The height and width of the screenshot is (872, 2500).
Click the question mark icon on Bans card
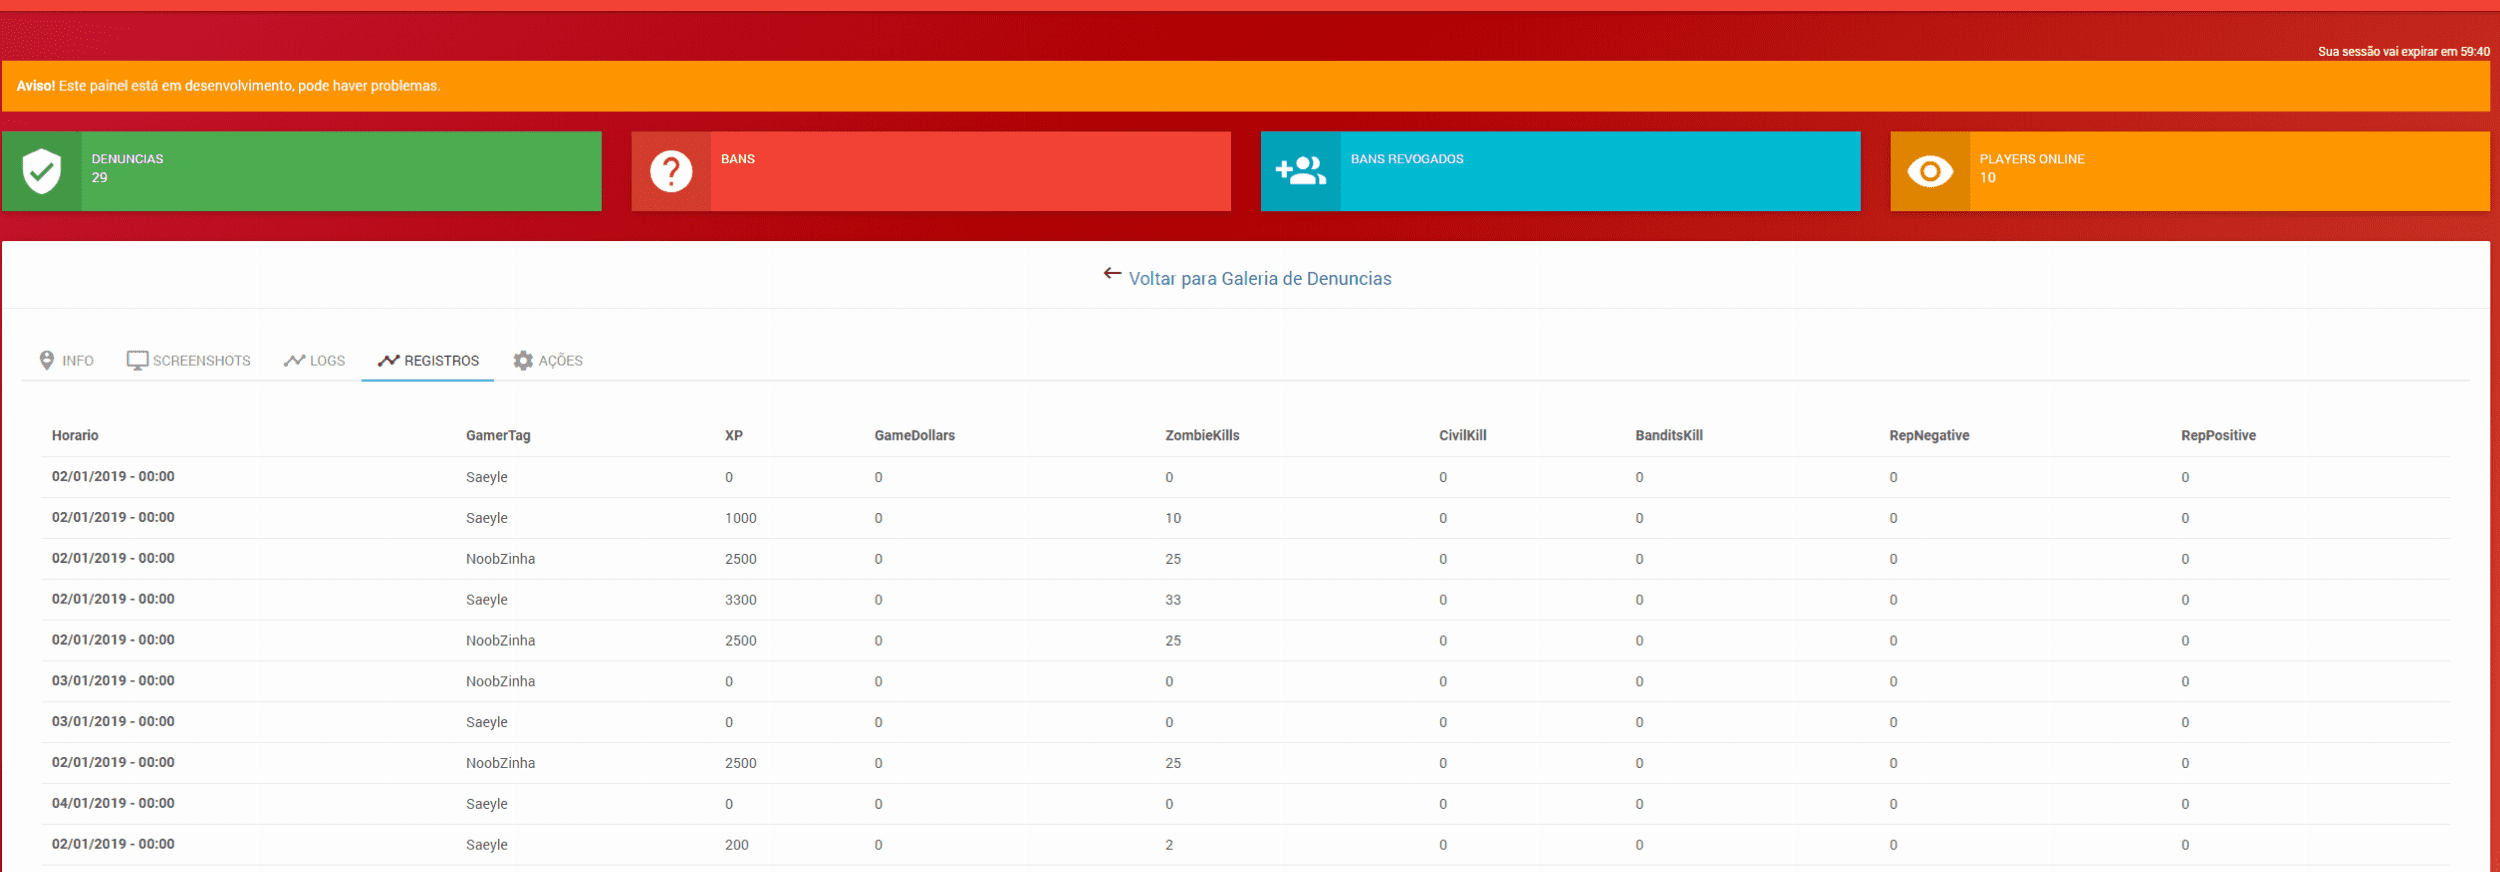click(x=671, y=171)
